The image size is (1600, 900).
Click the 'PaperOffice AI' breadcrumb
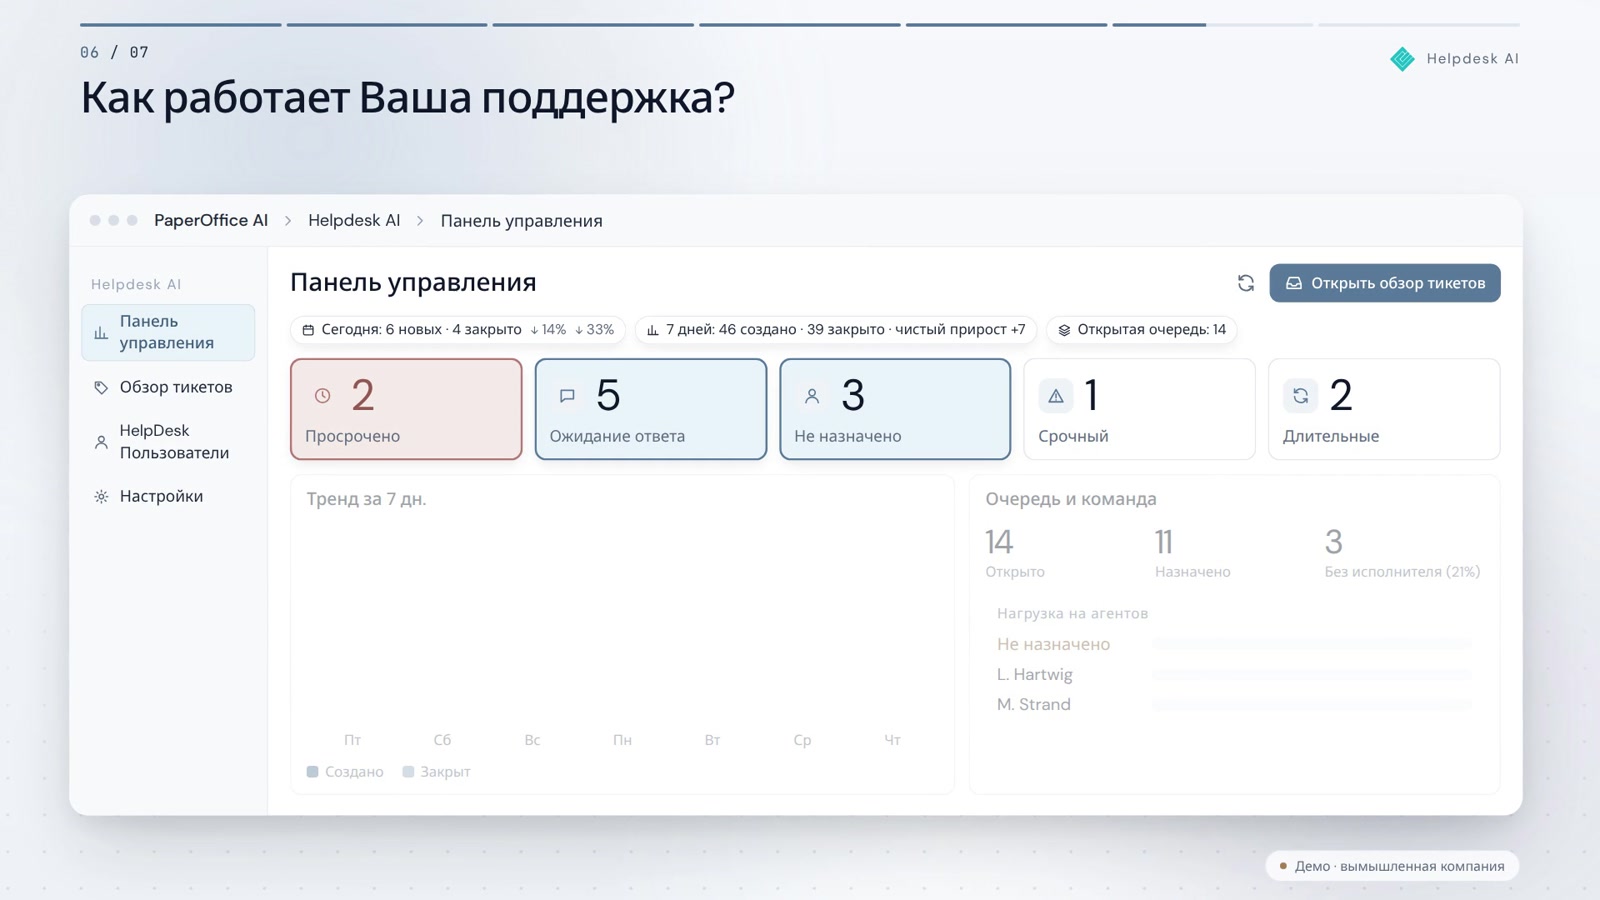[211, 221]
